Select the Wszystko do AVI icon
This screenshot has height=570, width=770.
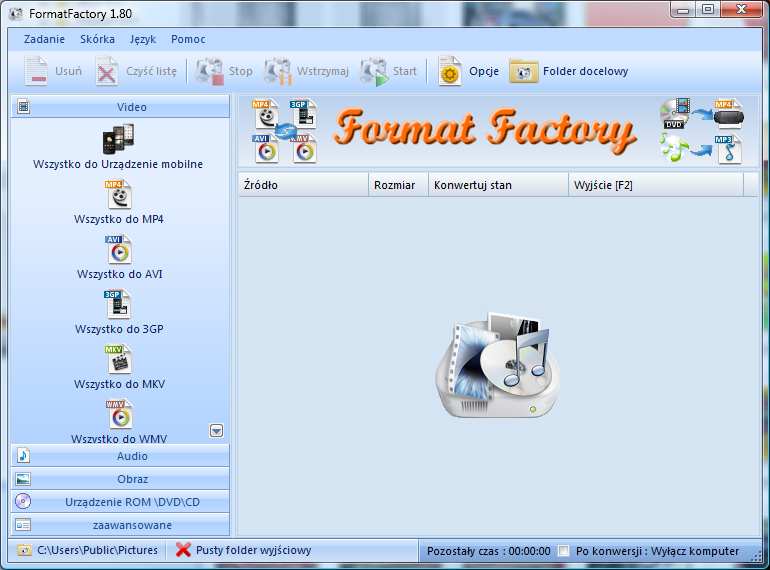[118, 249]
